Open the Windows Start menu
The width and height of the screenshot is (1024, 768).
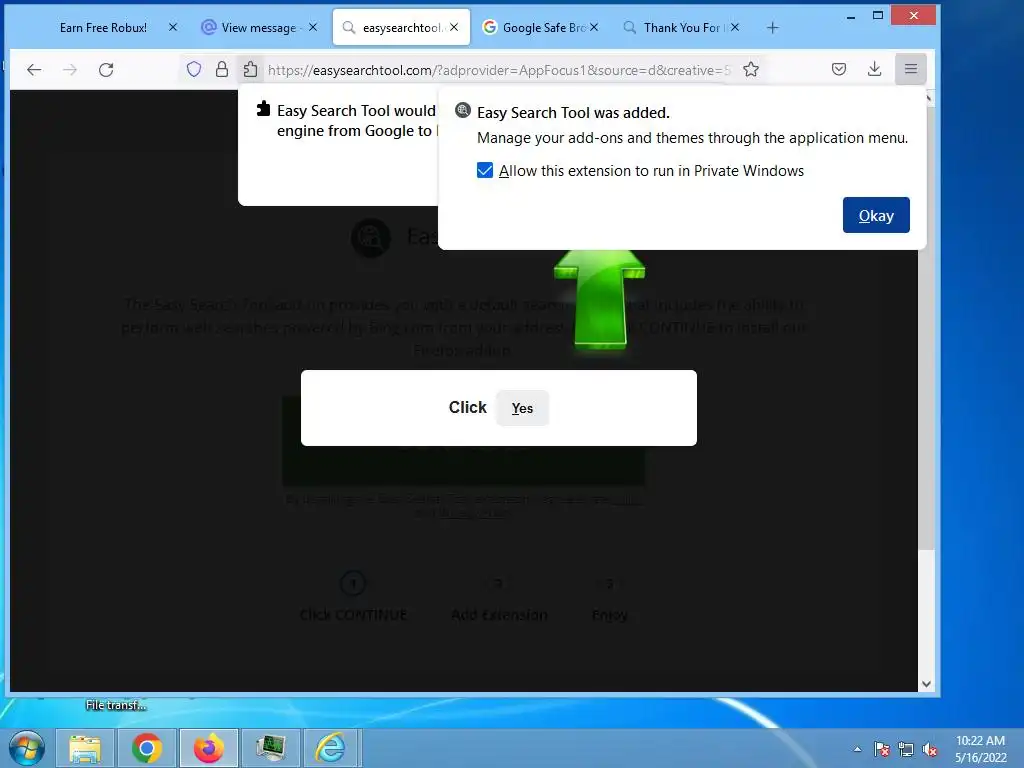[27, 748]
